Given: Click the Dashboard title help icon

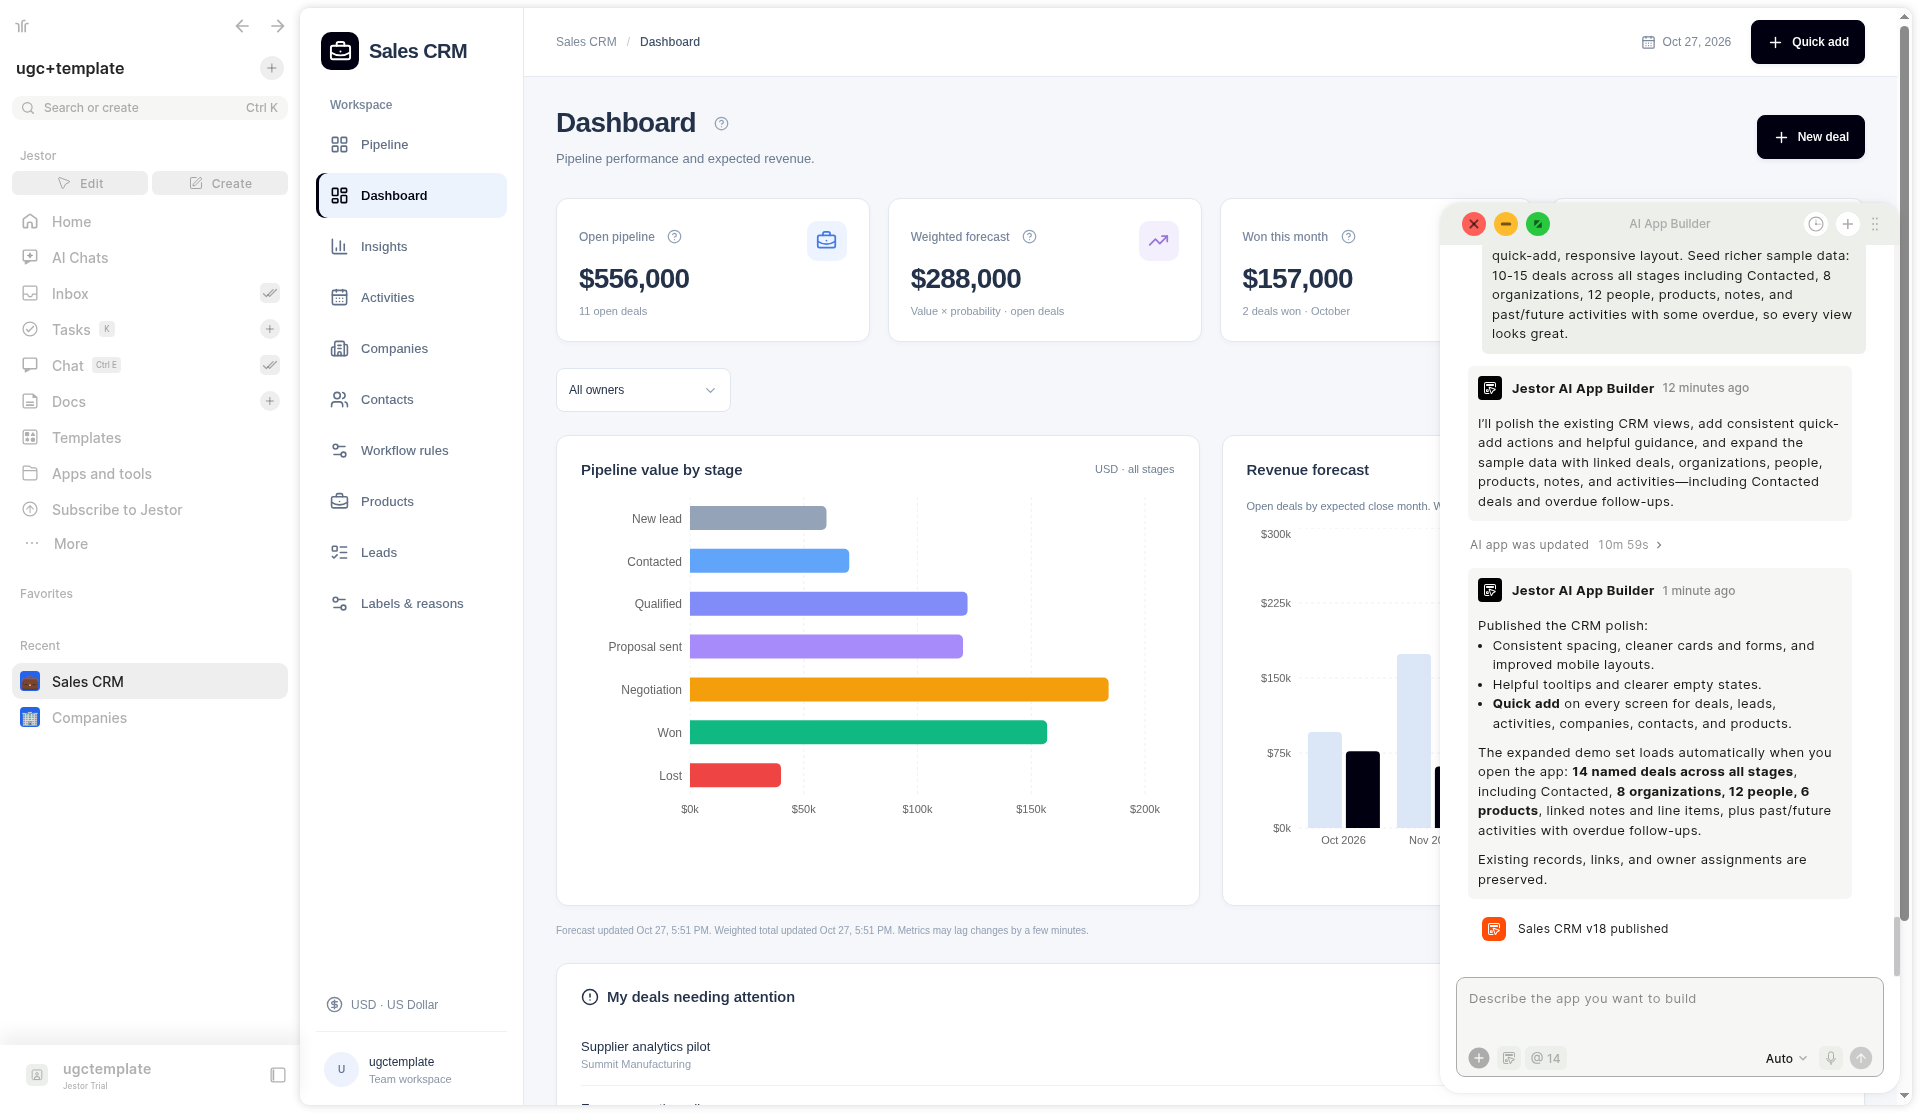Looking at the screenshot, I should click(x=721, y=124).
